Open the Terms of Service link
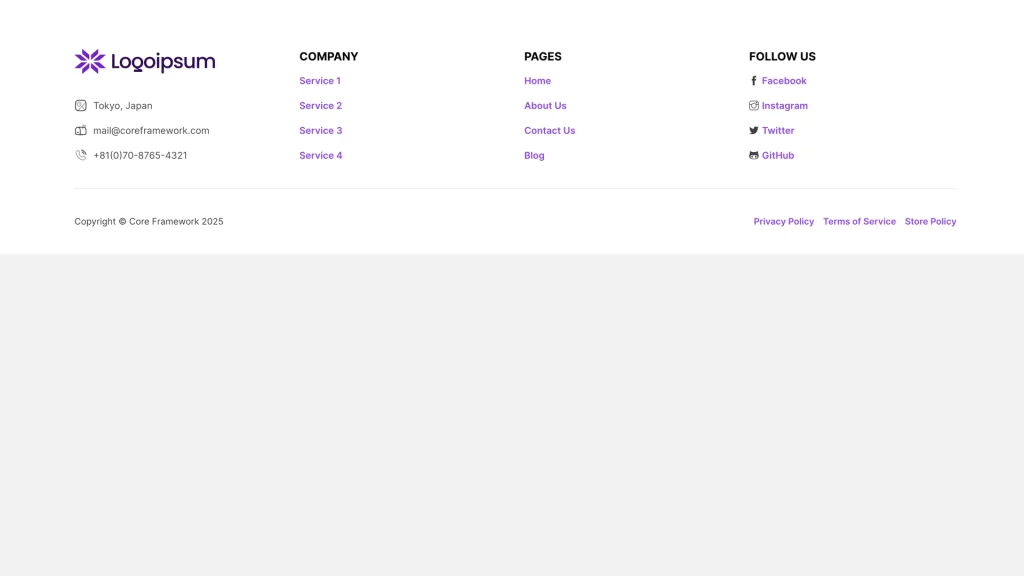The image size is (1024, 576). coord(859,222)
